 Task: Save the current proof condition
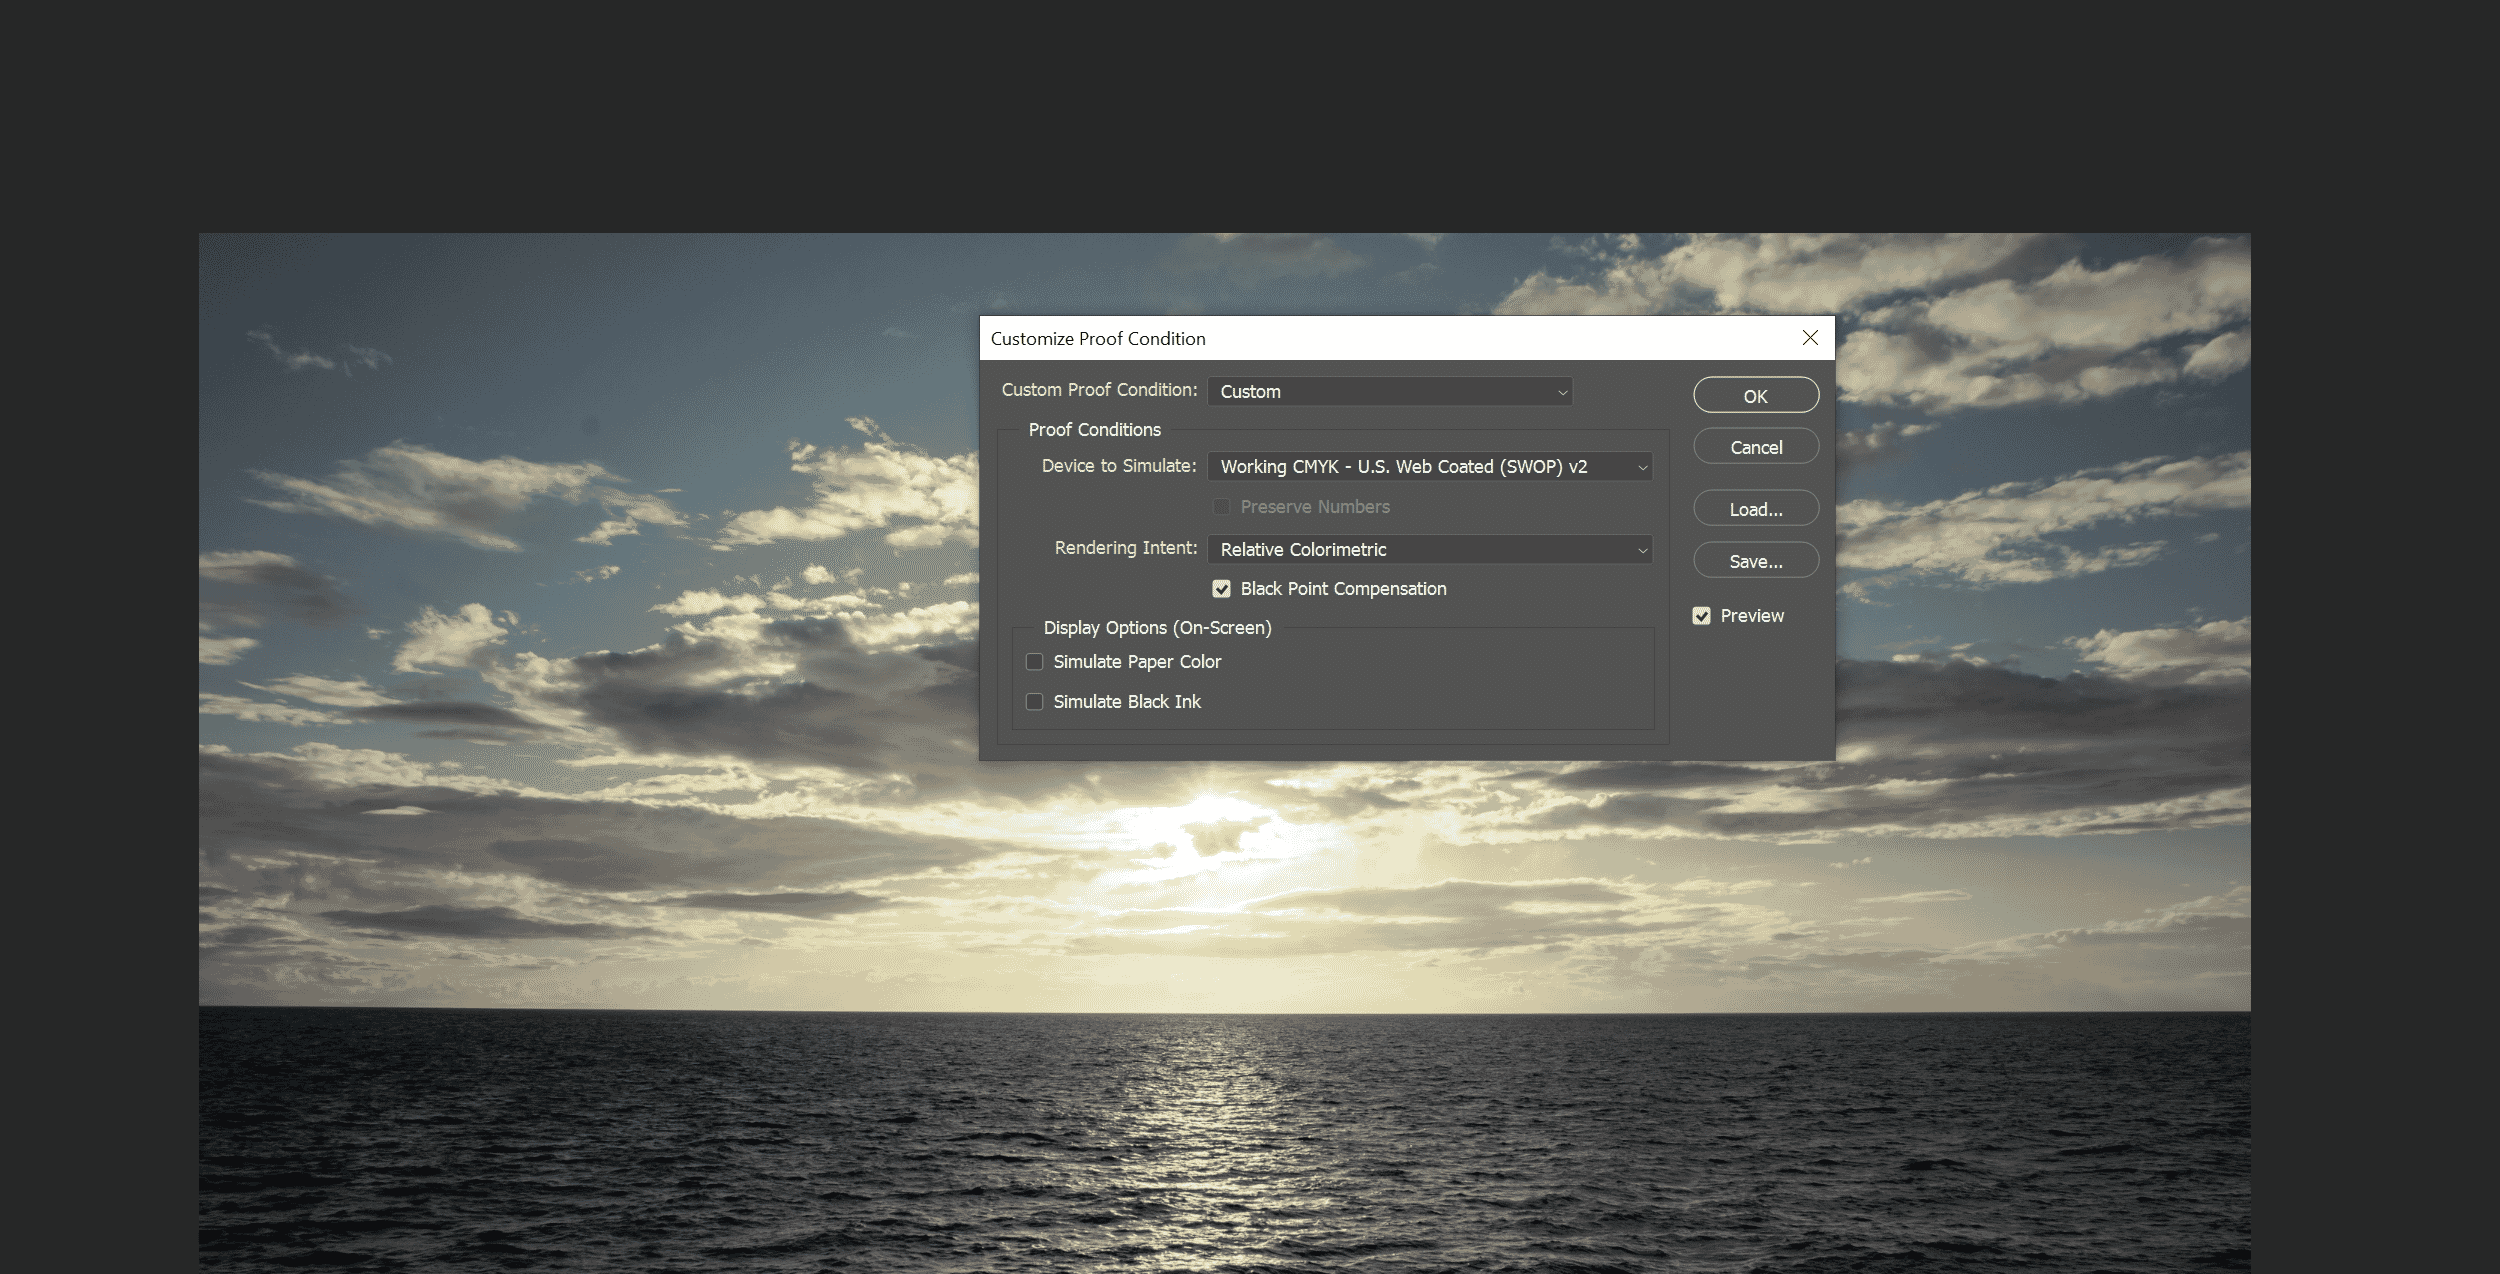click(1755, 560)
